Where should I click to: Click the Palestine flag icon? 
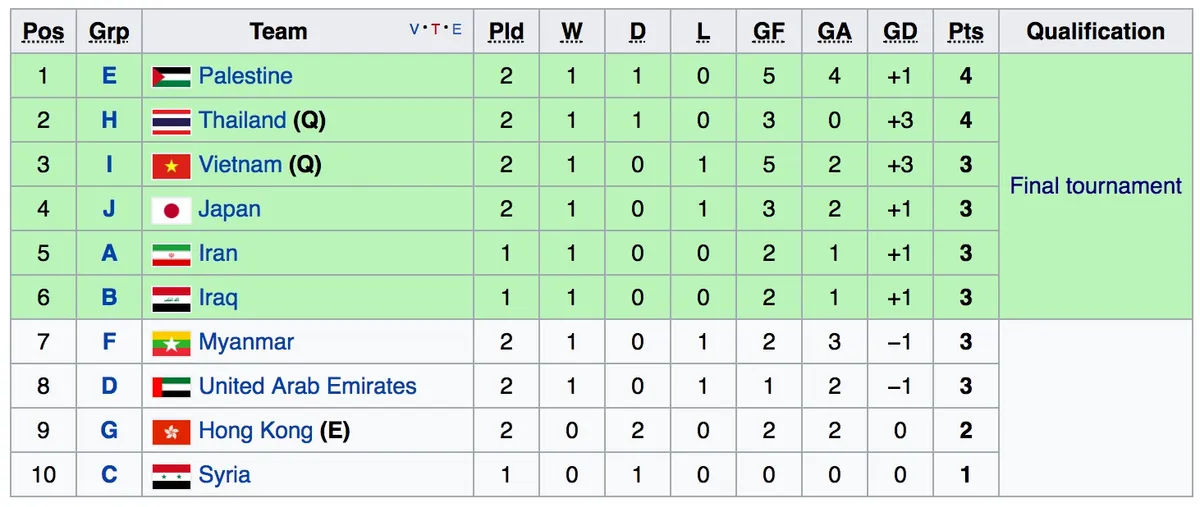pyautogui.click(x=171, y=76)
